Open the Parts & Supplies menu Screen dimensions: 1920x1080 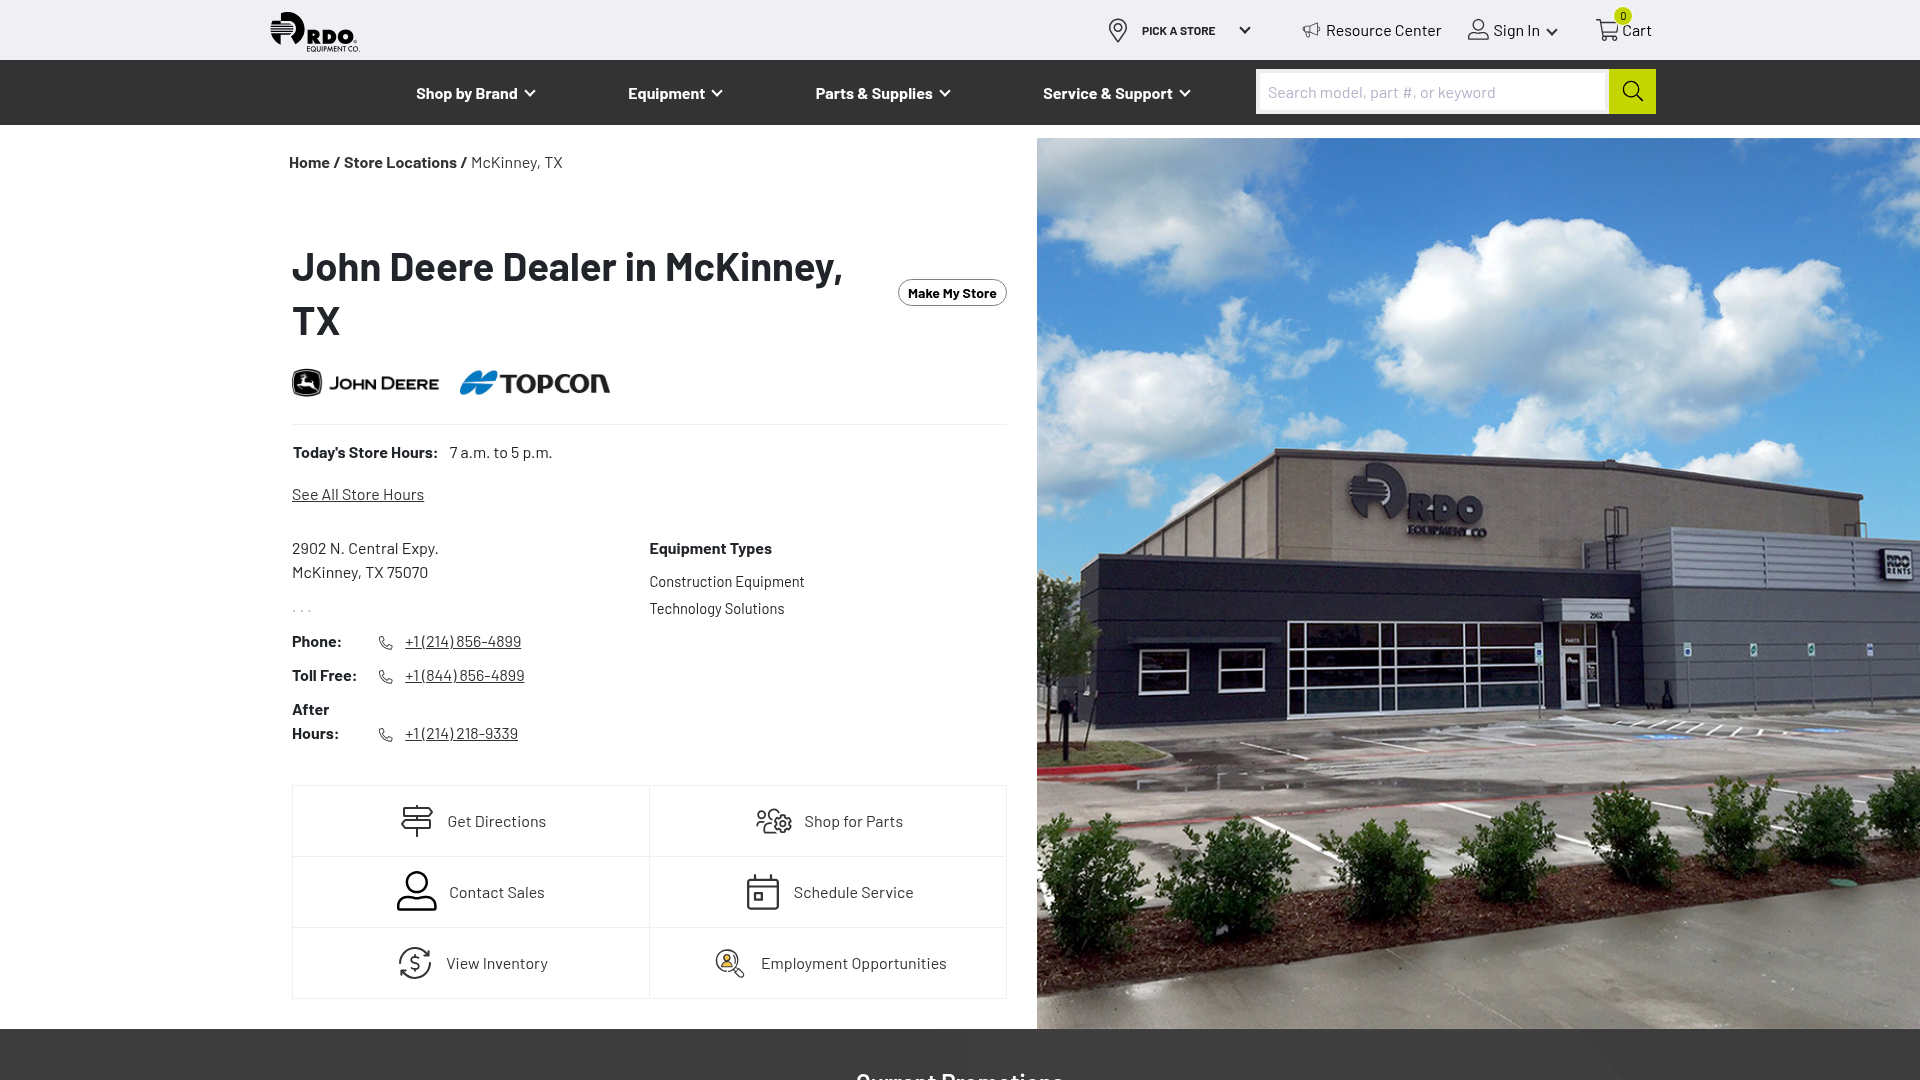coord(882,92)
